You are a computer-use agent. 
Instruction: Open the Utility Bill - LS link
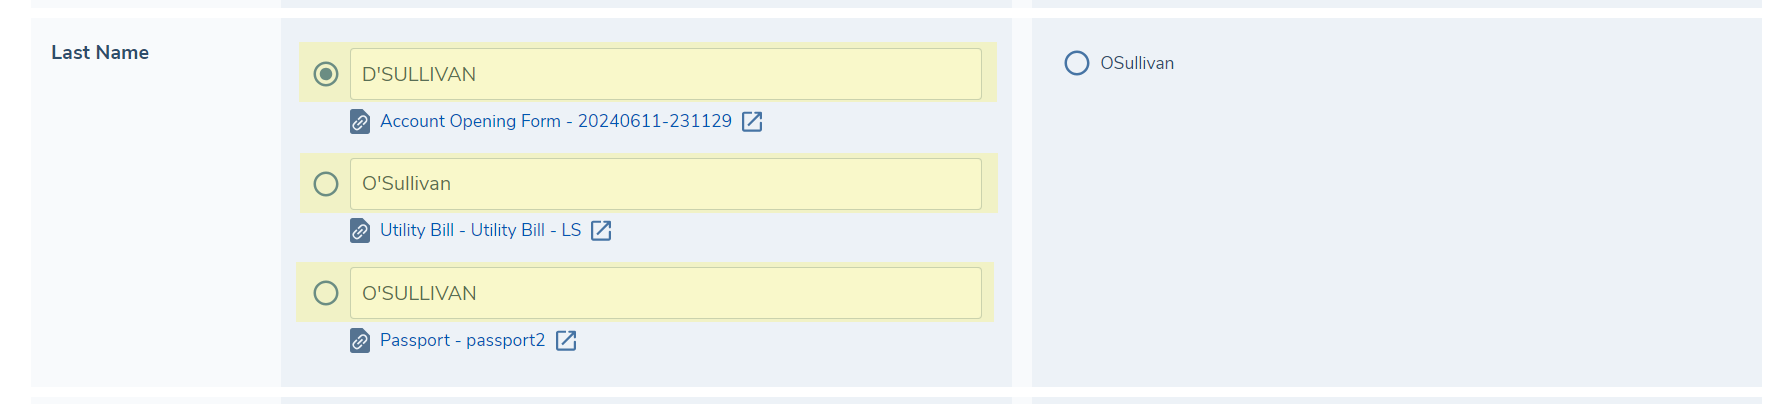tap(480, 230)
